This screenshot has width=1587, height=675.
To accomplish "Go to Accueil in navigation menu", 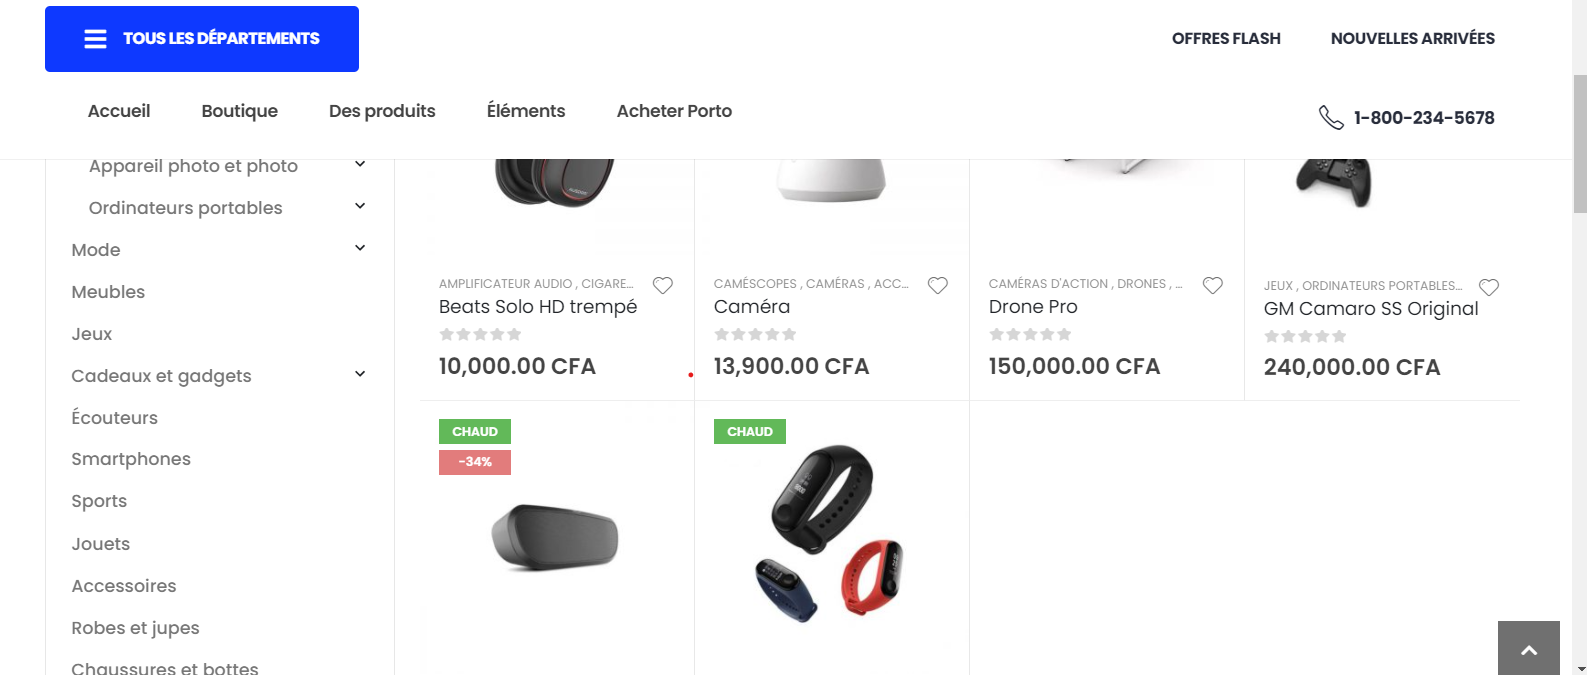I will 119,111.
